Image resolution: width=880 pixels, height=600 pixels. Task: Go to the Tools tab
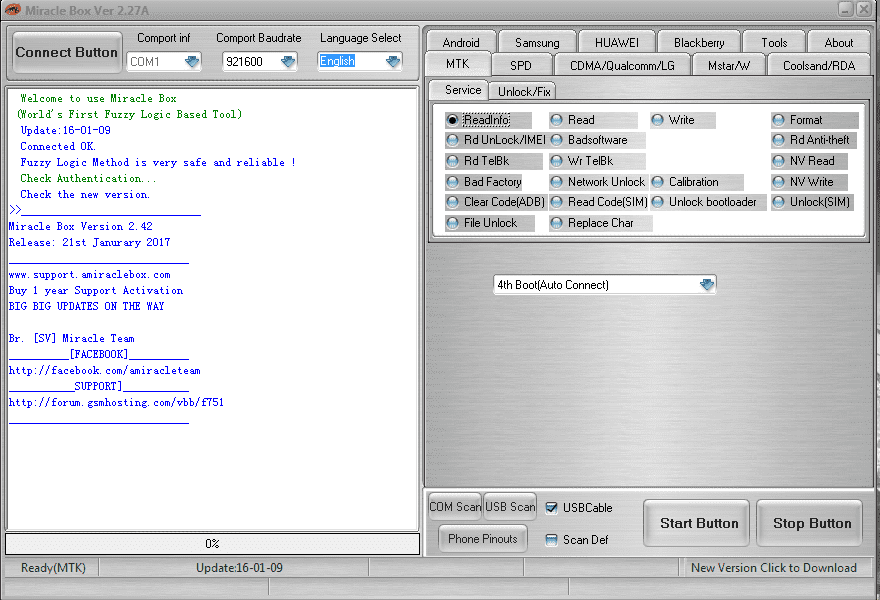coord(774,42)
